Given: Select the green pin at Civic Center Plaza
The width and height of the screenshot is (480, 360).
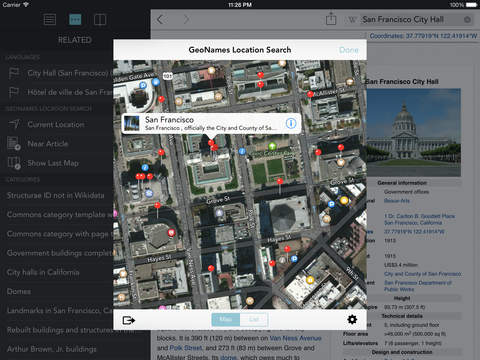Looking at the screenshot, I should point(272,146).
